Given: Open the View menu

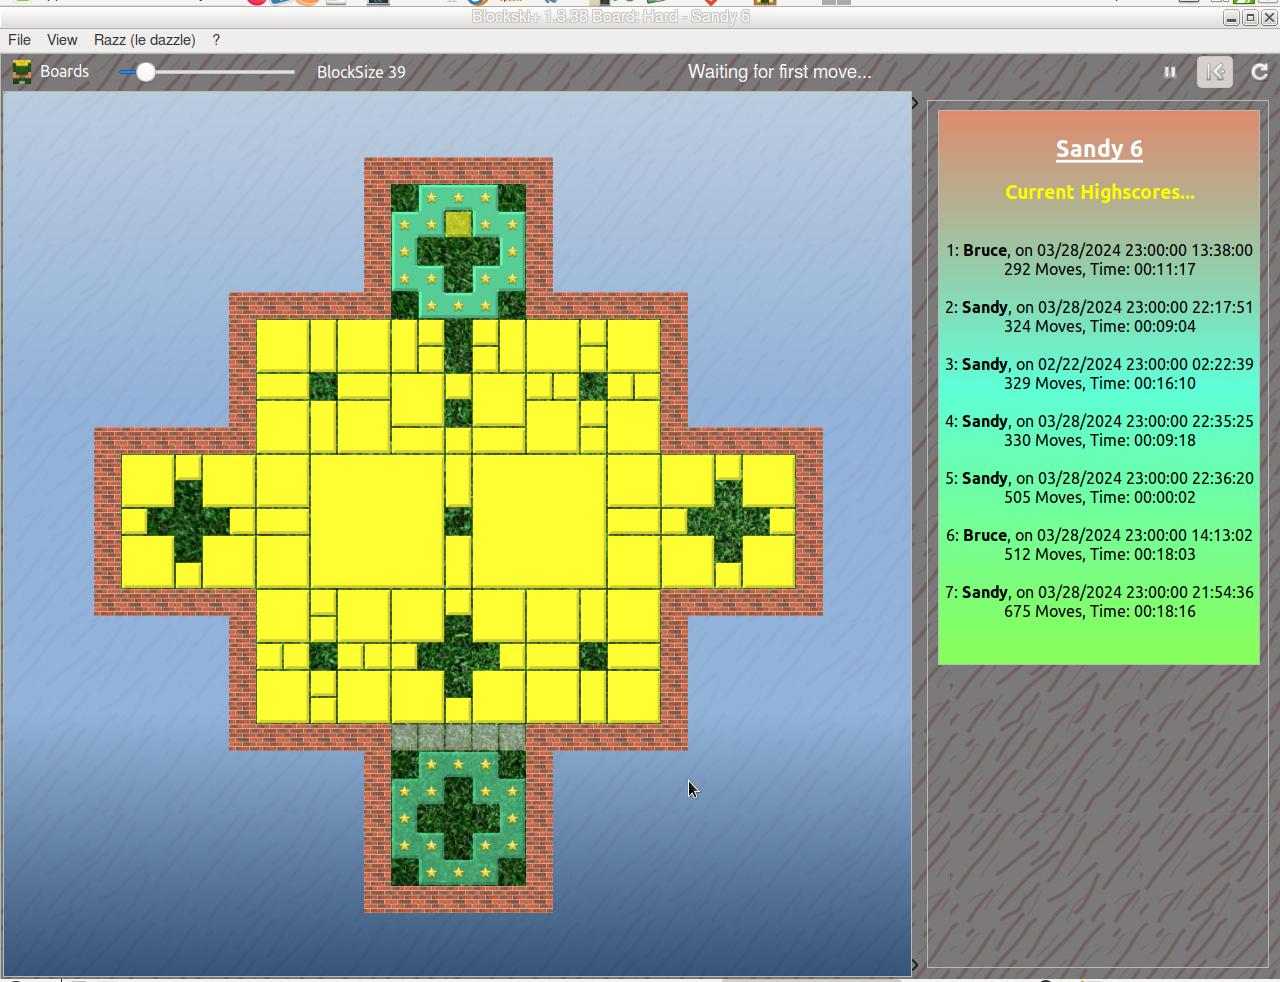Looking at the screenshot, I should point(62,40).
